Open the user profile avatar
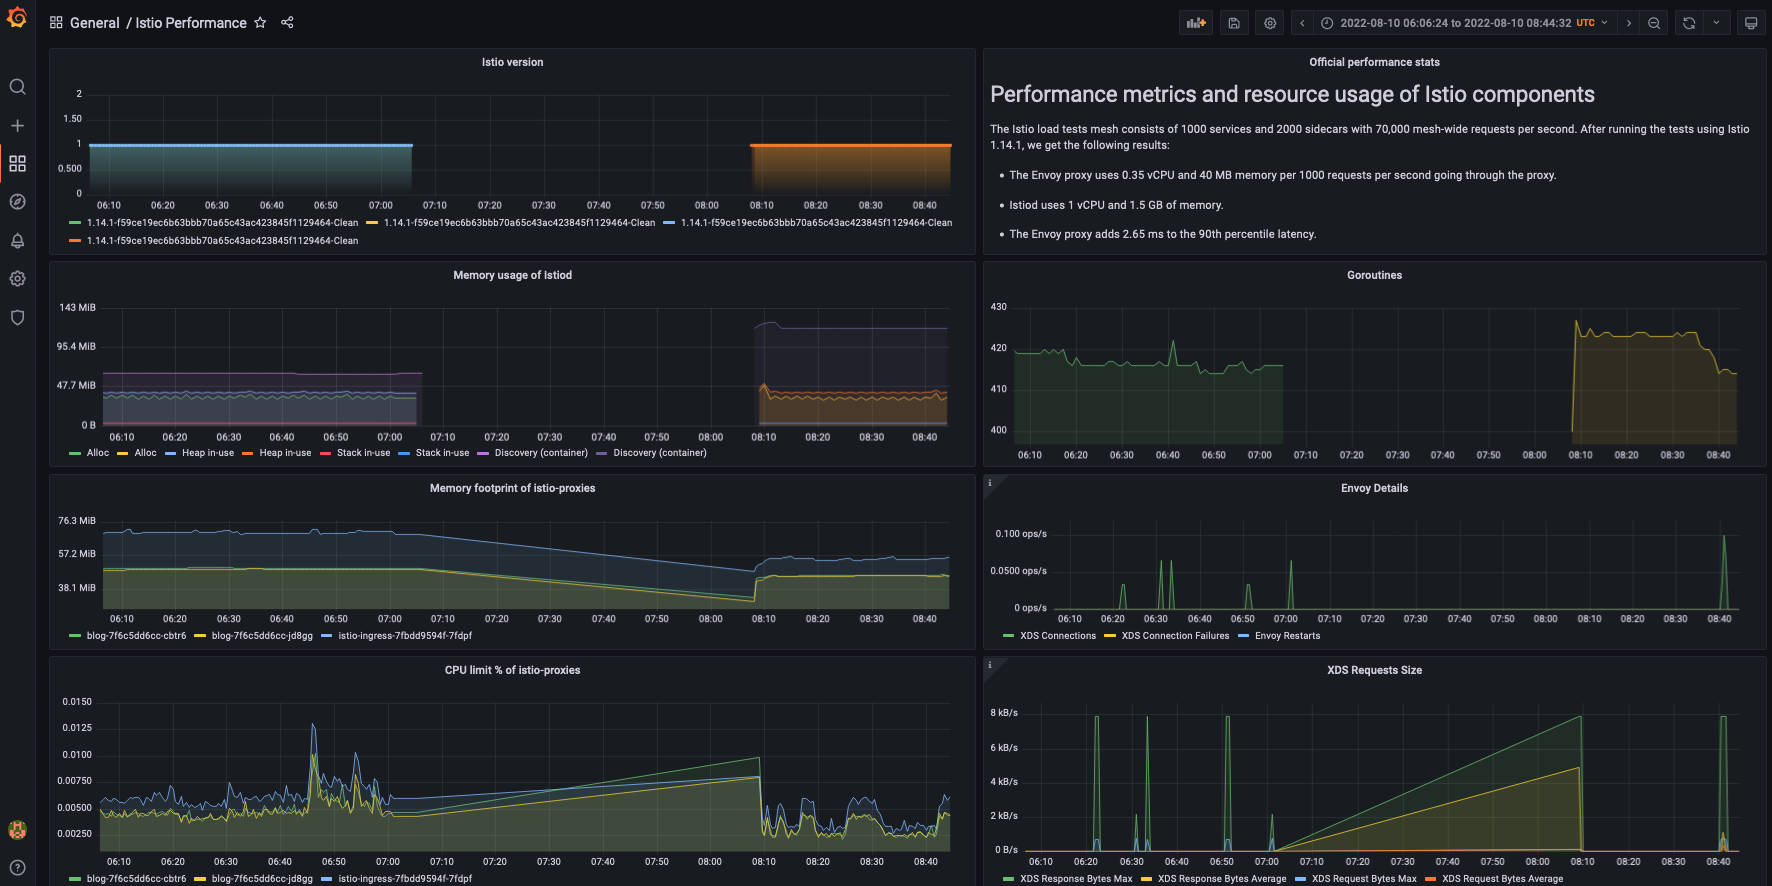 click(17, 829)
